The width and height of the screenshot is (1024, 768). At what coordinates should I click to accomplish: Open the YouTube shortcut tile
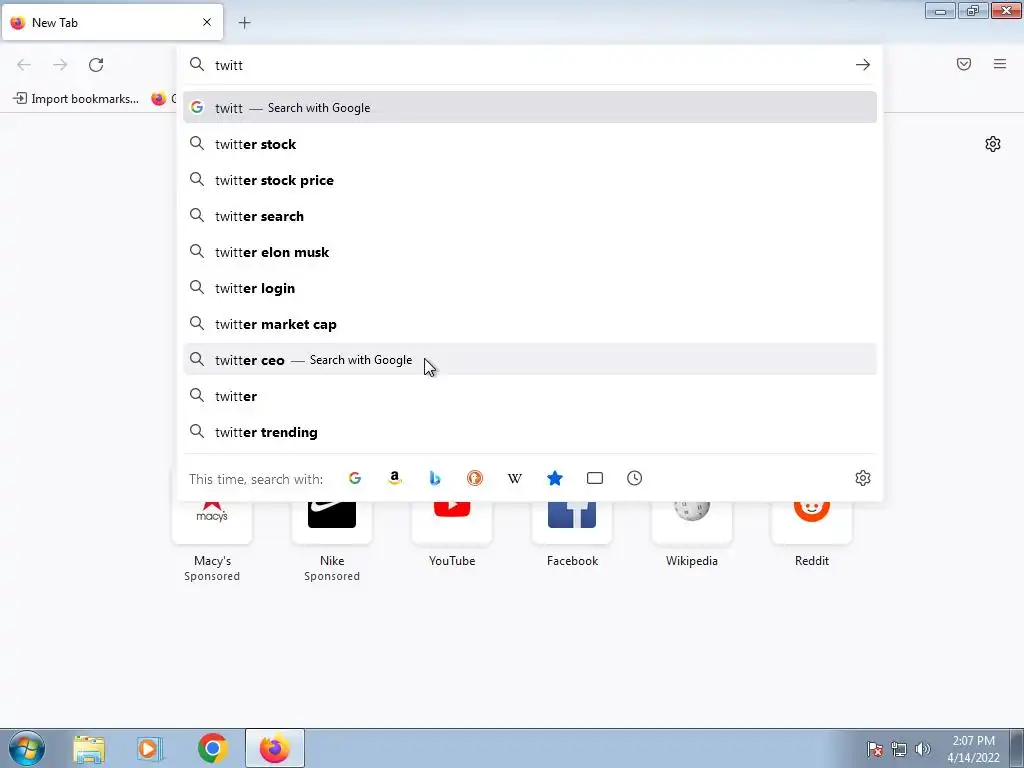click(452, 534)
